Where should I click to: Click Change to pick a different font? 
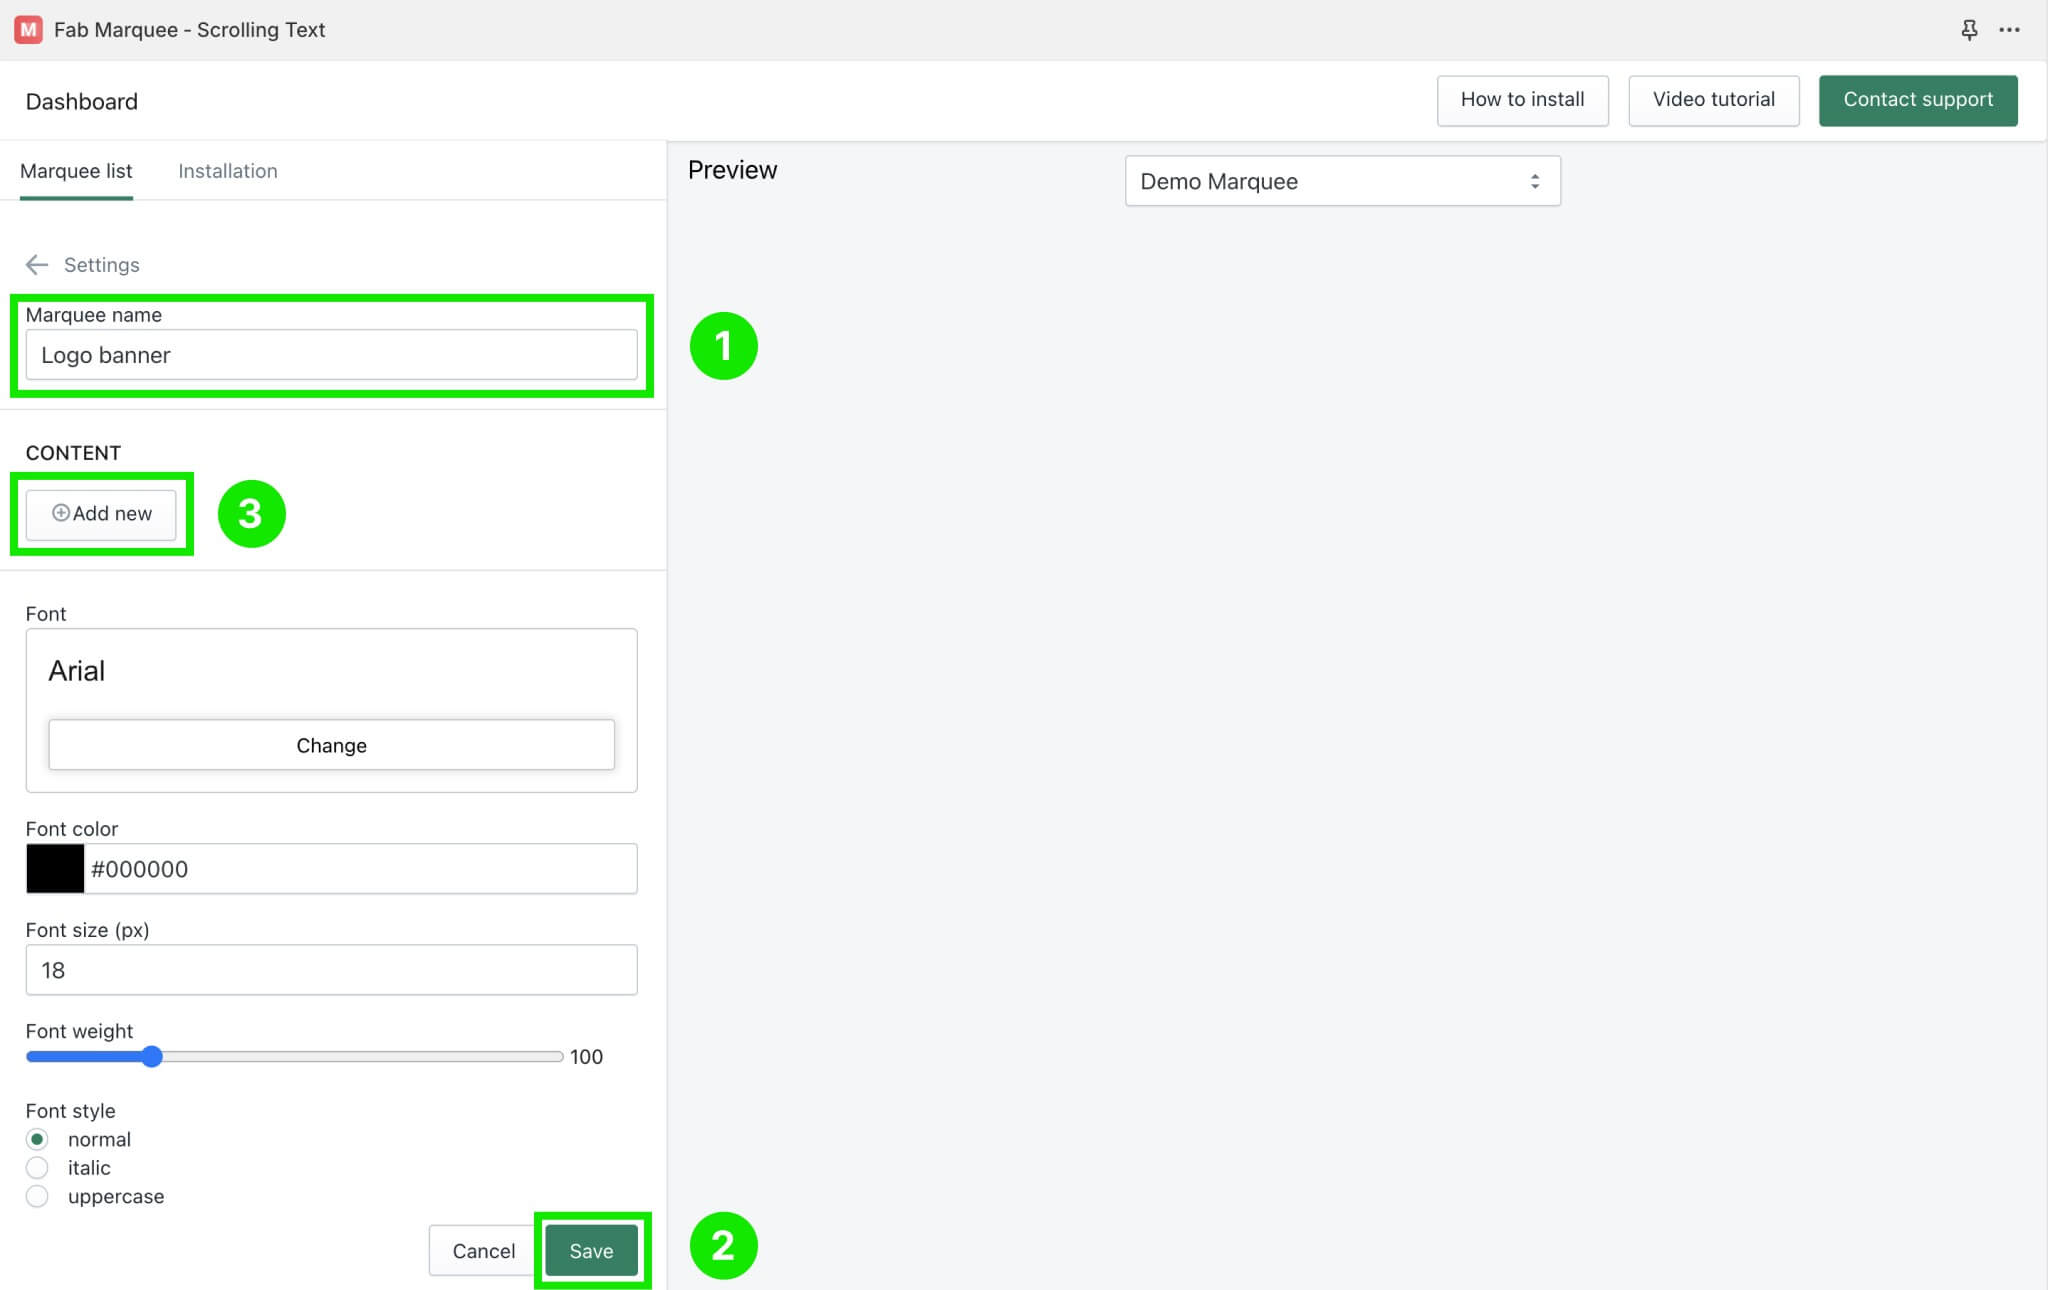[x=331, y=745]
